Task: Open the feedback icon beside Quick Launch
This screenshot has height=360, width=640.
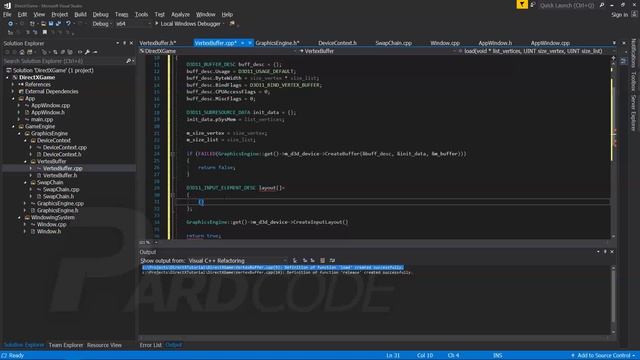Action: coord(533,5)
